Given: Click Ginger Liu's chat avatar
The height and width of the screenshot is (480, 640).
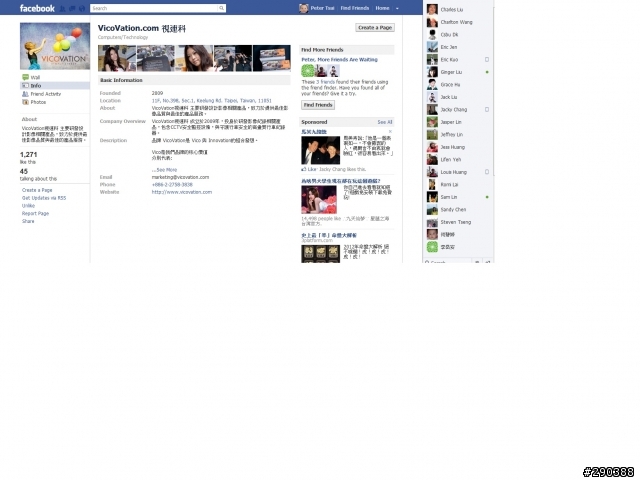Looking at the screenshot, I should 432,72.
